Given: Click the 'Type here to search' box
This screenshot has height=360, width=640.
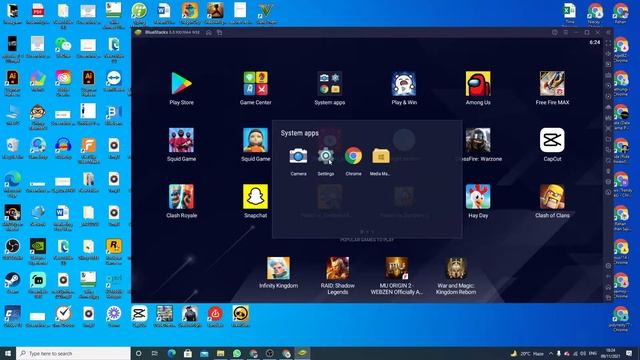Looking at the screenshot, I should tap(74, 353).
